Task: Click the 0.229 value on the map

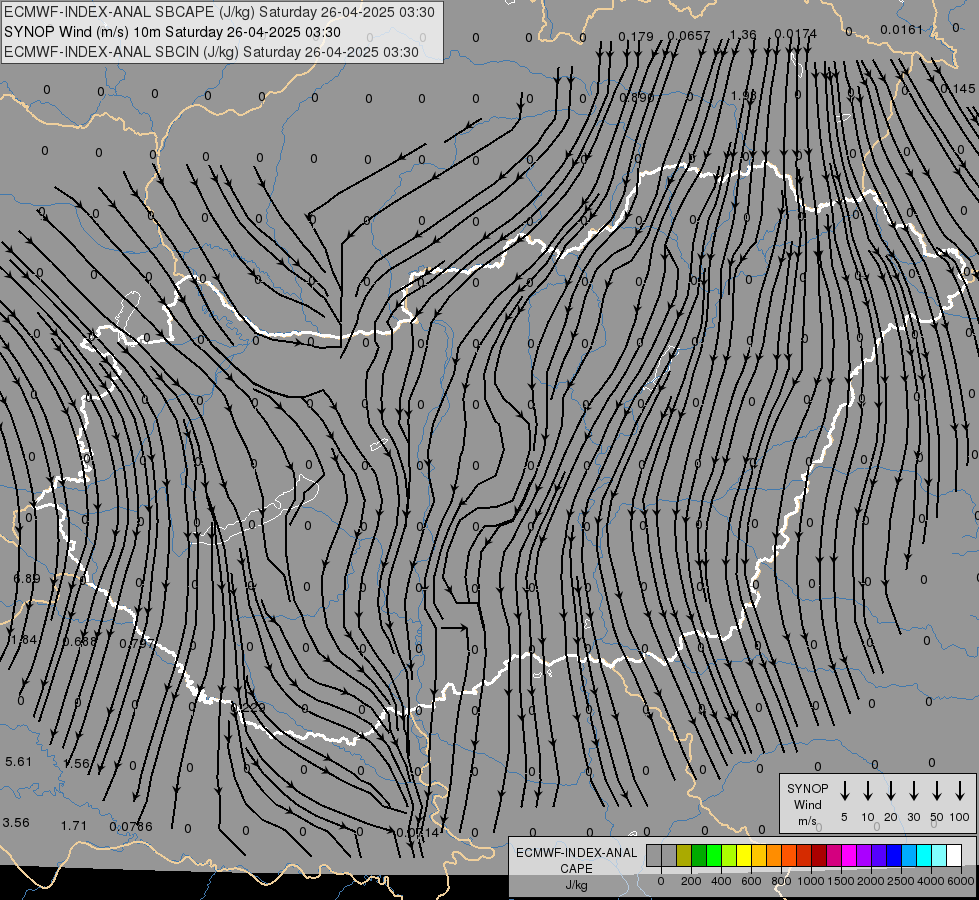Action: click(248, 708)
